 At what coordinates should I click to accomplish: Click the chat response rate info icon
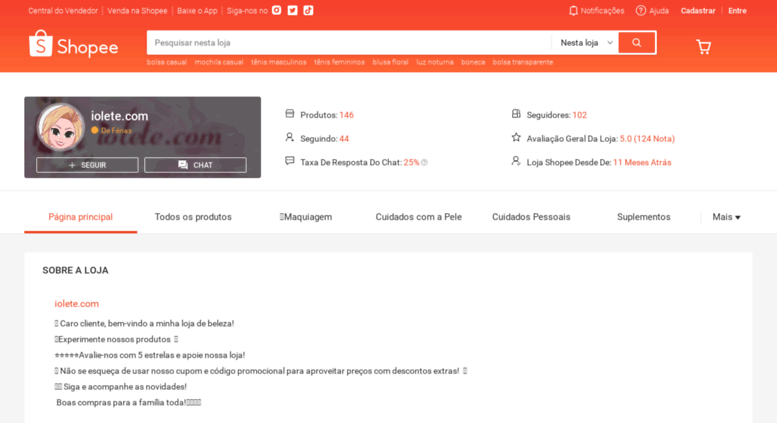pos(424,162)
